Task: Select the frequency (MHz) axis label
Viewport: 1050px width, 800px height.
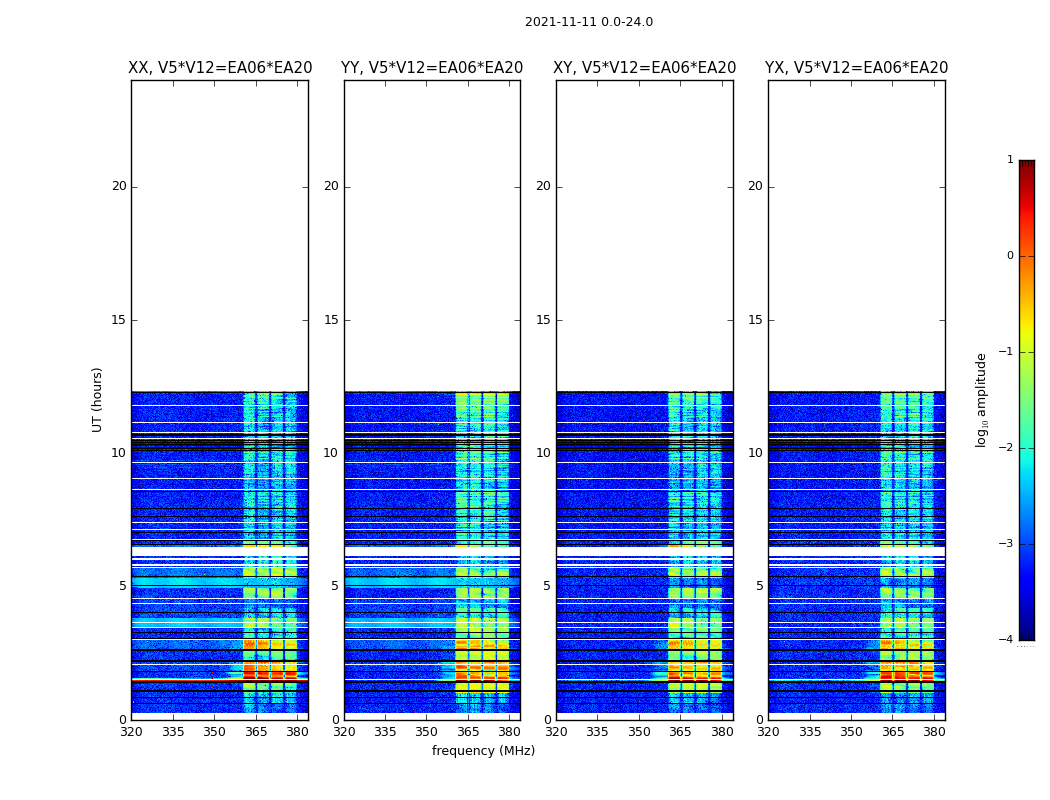Action: pyautogui.click(x=483, y=750)
